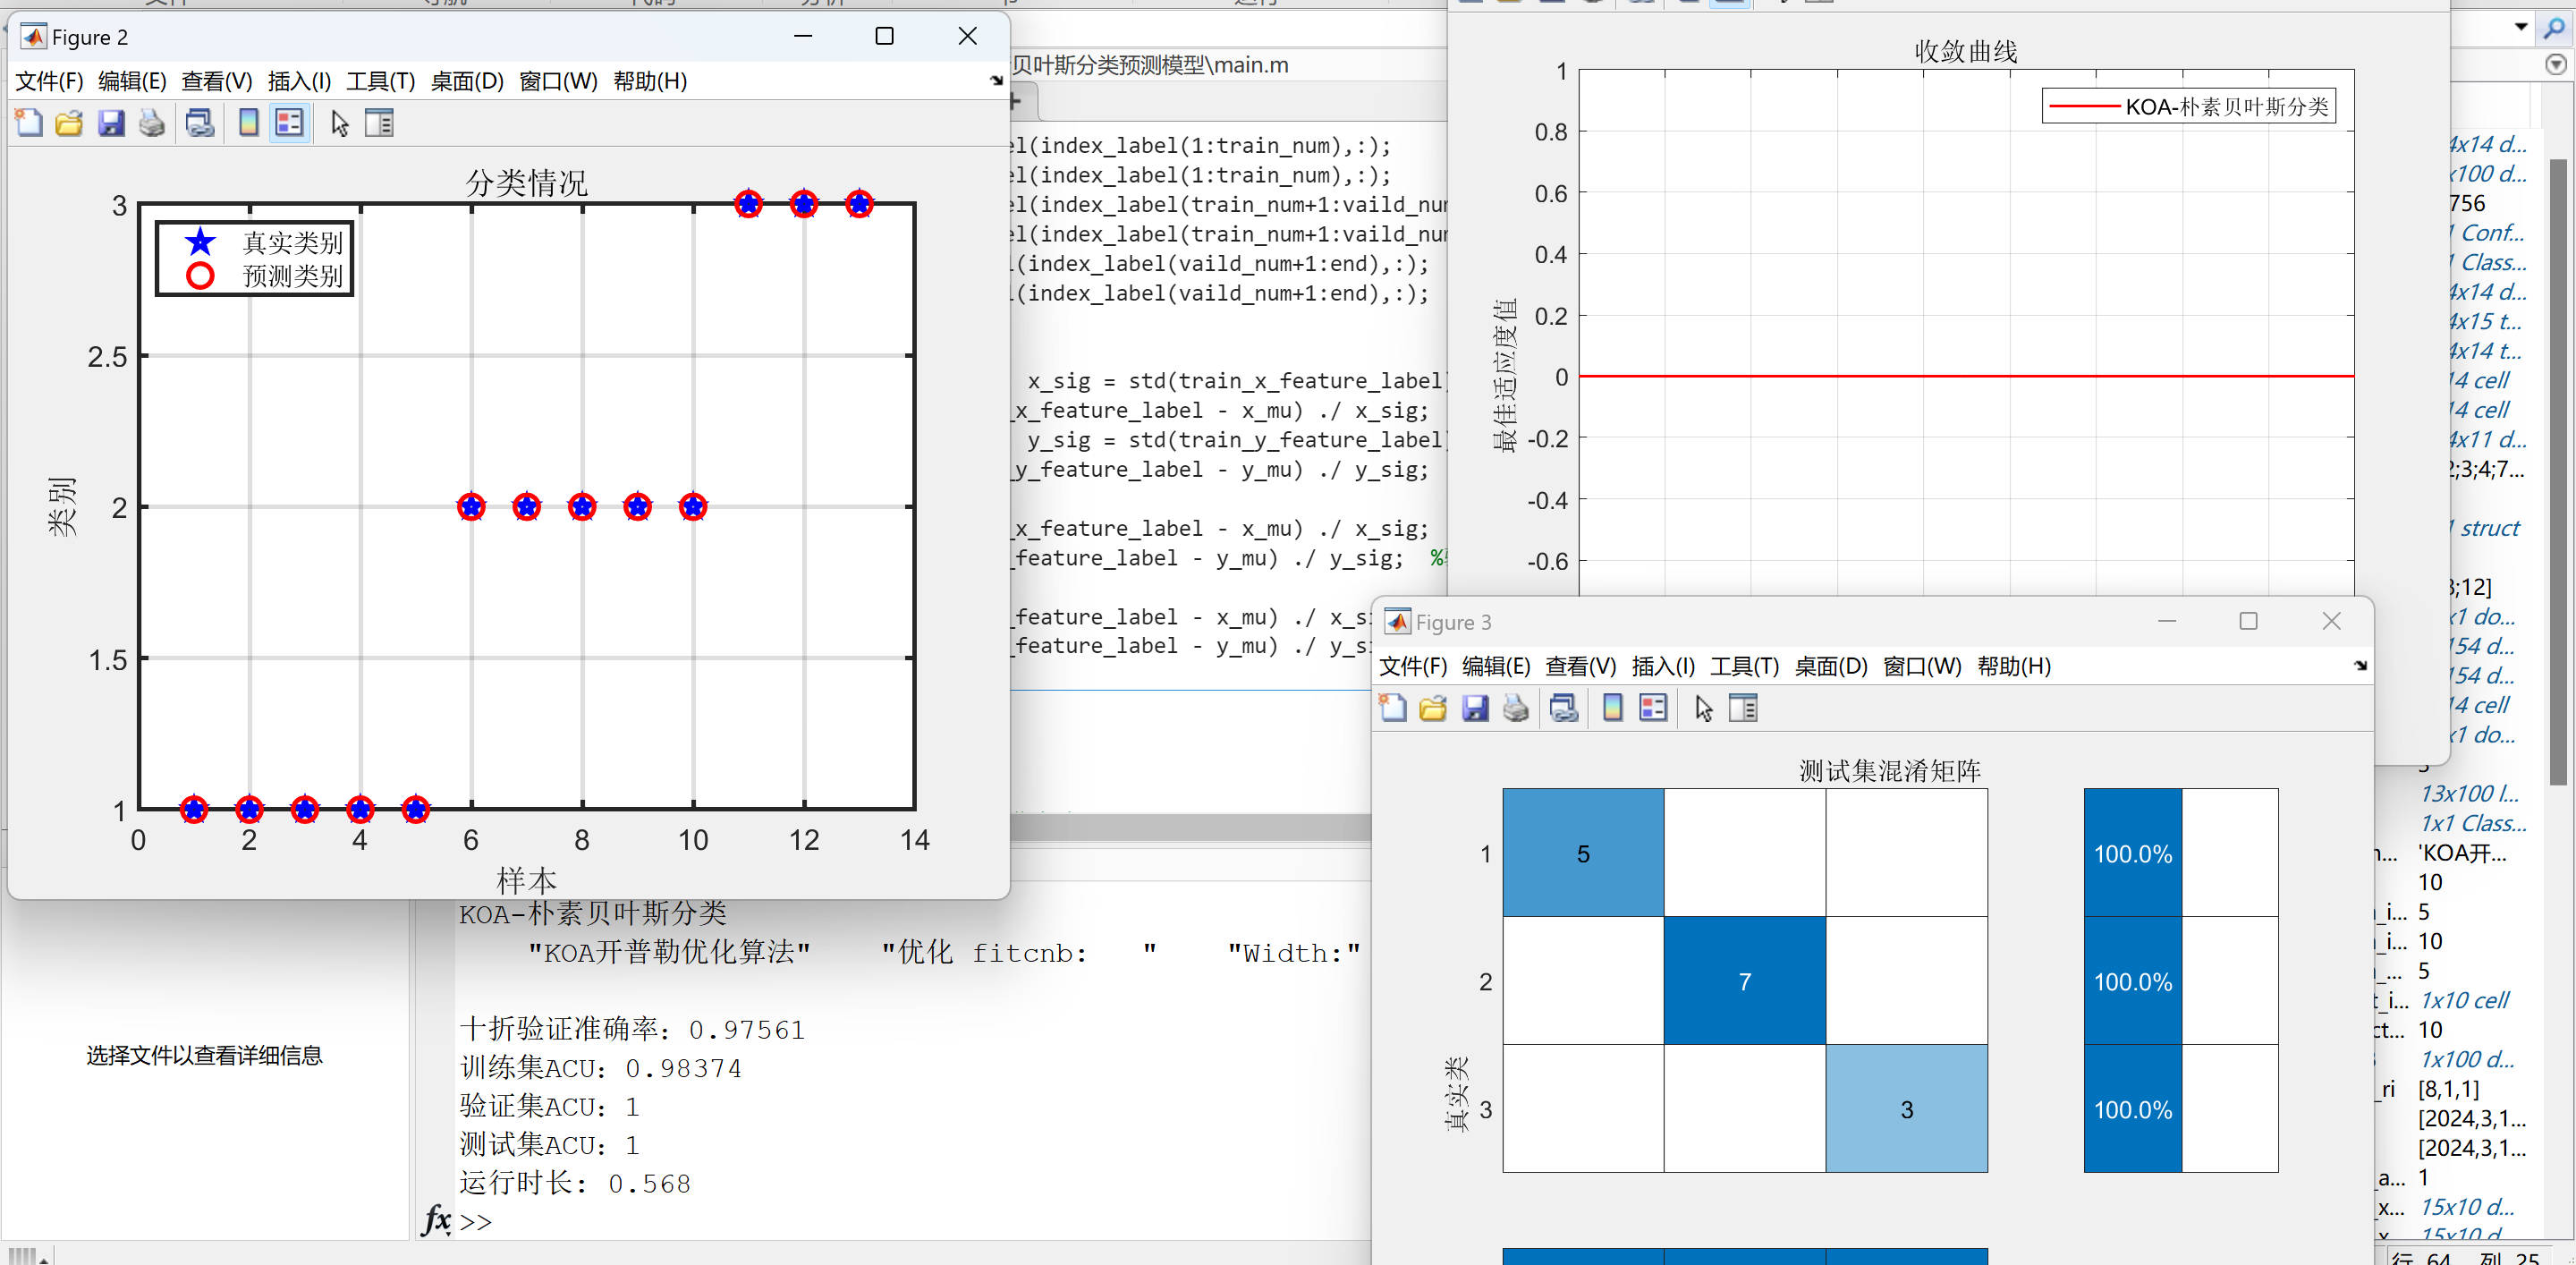Image resolution: width=2576 pixels, height=1265 pixels.
Task: Click Link Plot icon in Figure 2 toolbar
Action: point(200,123)
